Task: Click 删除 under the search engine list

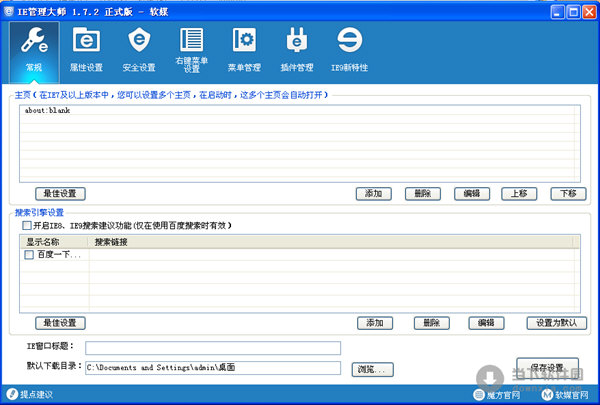Action: pos(432,323)
